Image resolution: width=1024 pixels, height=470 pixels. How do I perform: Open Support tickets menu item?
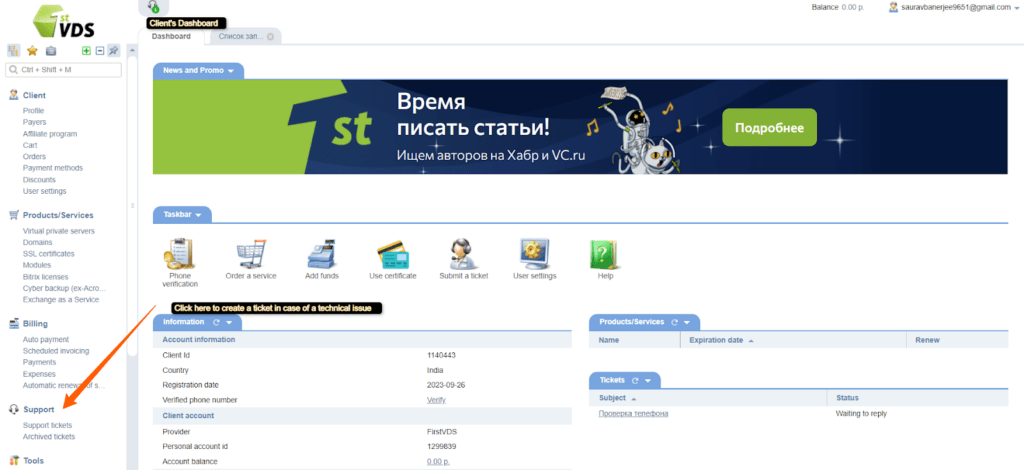[x=48, y=425]
